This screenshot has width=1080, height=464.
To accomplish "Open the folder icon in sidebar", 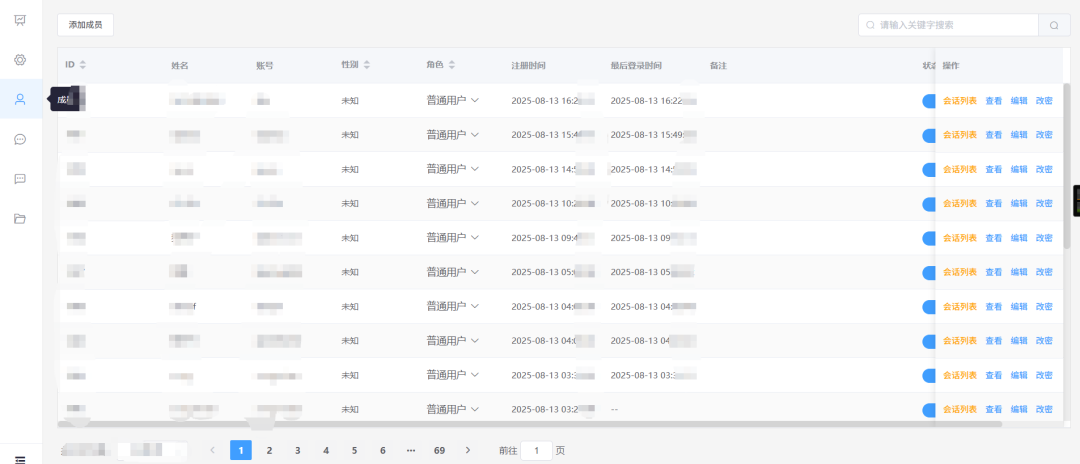I will coord(20,219).
